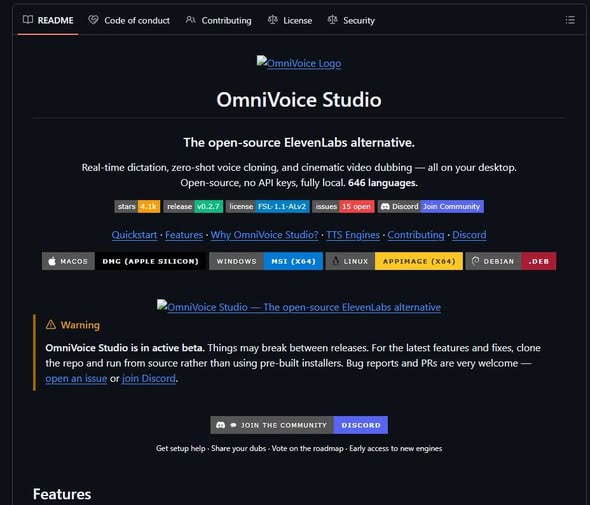
Task: Open the release v0.2.7 badge
Action: [x=193, y=207]
